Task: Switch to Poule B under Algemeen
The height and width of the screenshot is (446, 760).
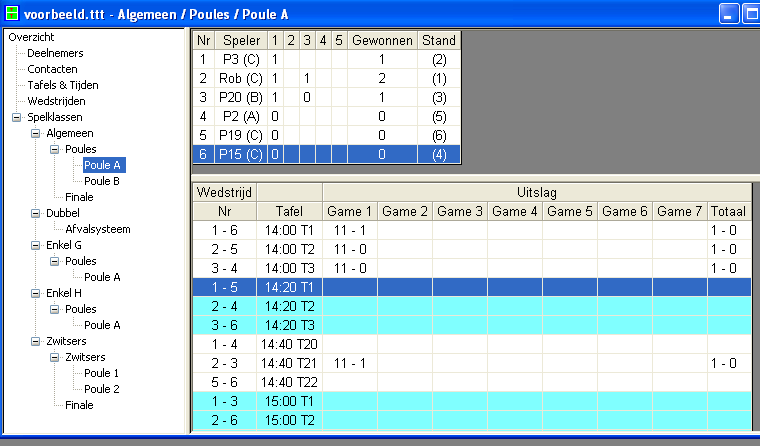Action: (102, 181)
